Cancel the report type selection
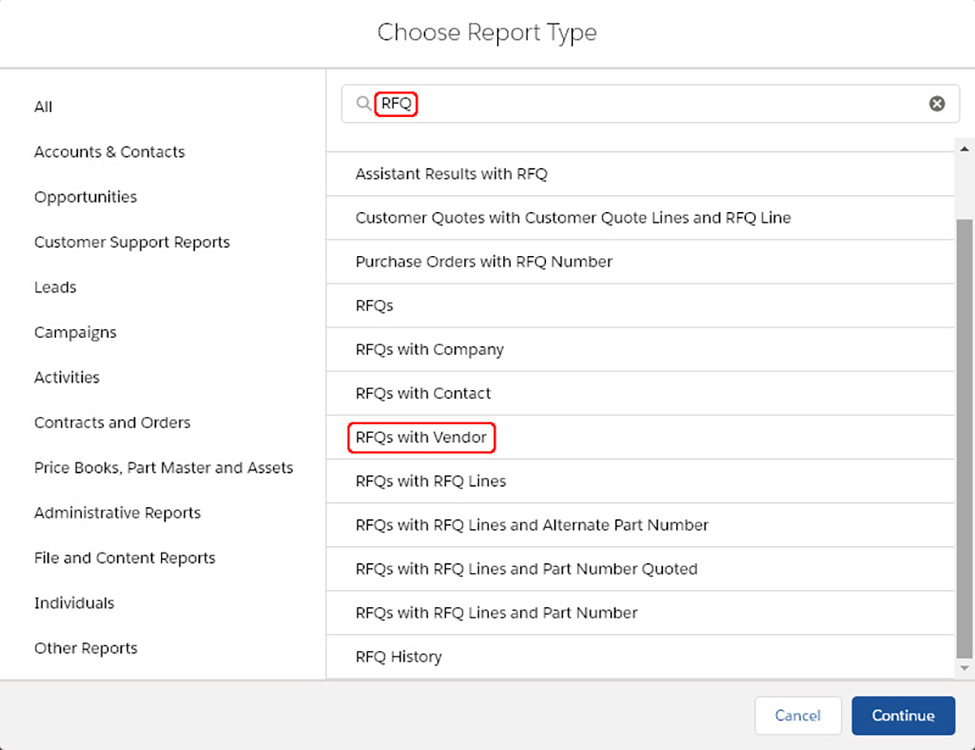This screenshot has width=975, height=750. pyautogui.click(x=797, y=715)
